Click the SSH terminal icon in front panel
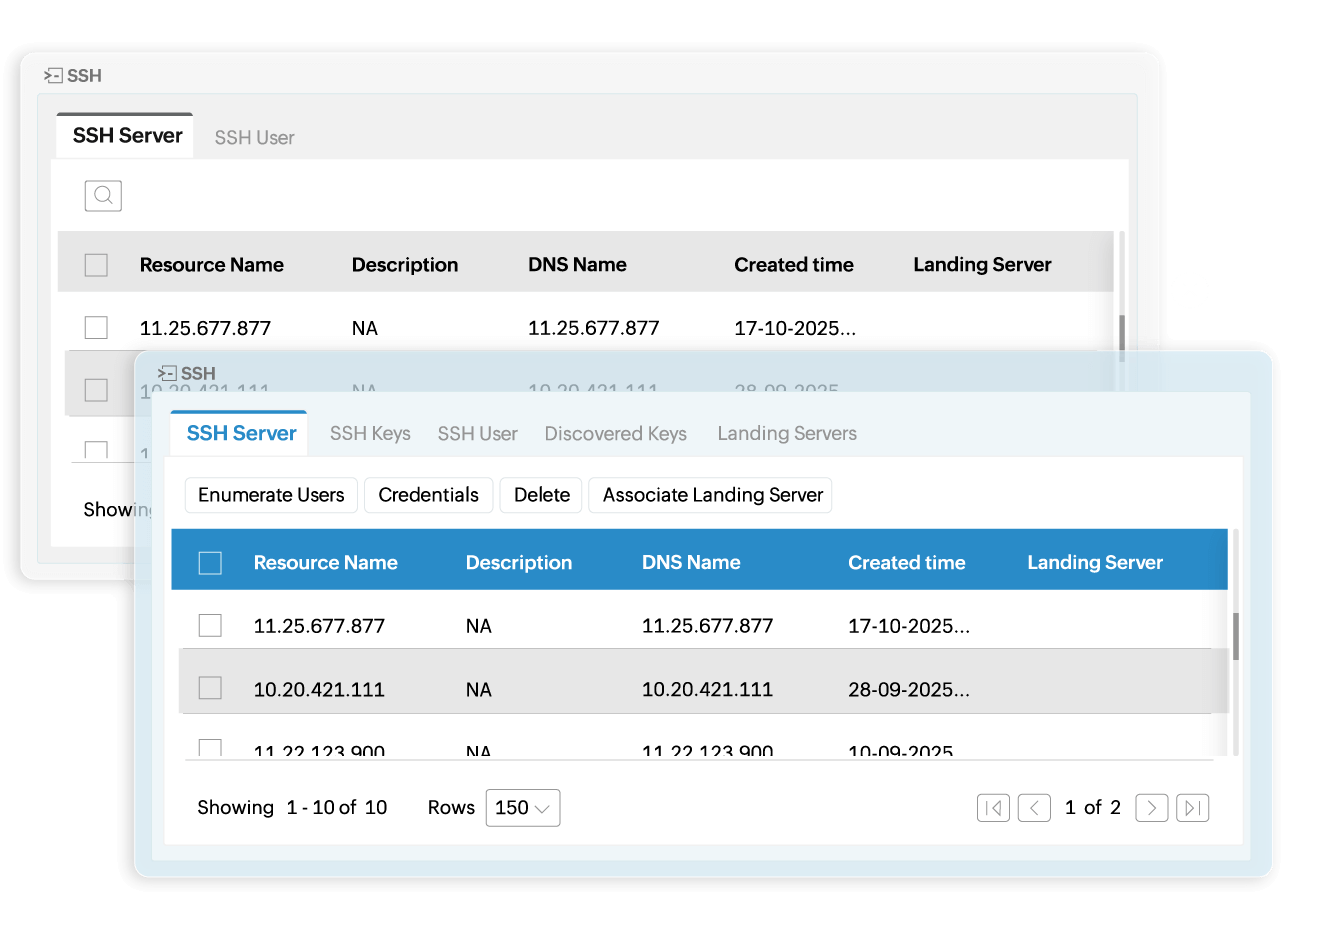 (167, 373)
